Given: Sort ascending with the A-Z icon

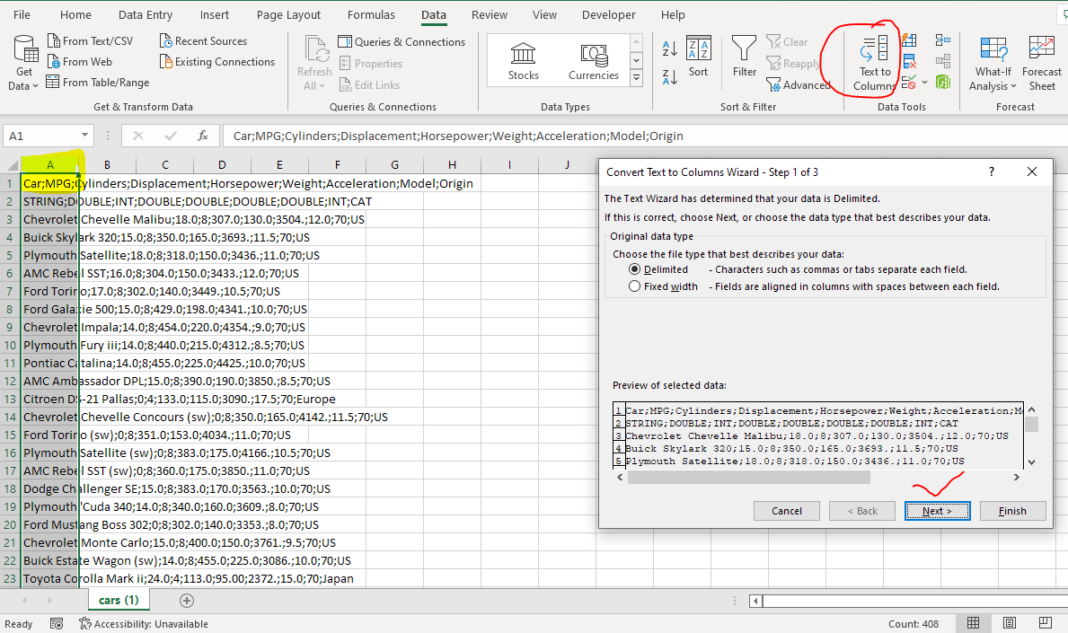Looking at the screenshot, I should (668, 46).
